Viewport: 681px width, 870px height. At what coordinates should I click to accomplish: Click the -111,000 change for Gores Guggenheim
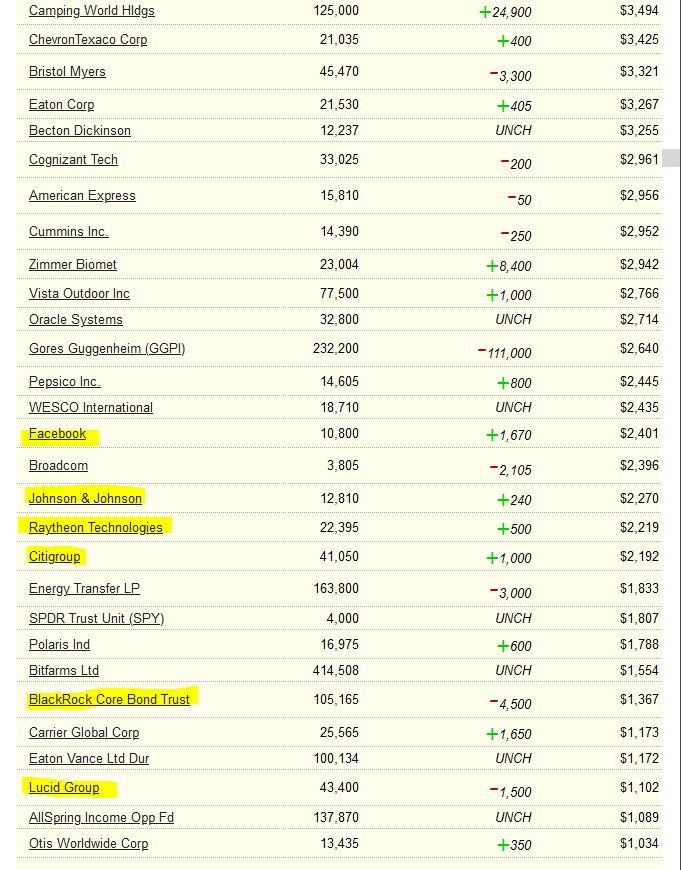pyautogui.click(x=505, y=353)
